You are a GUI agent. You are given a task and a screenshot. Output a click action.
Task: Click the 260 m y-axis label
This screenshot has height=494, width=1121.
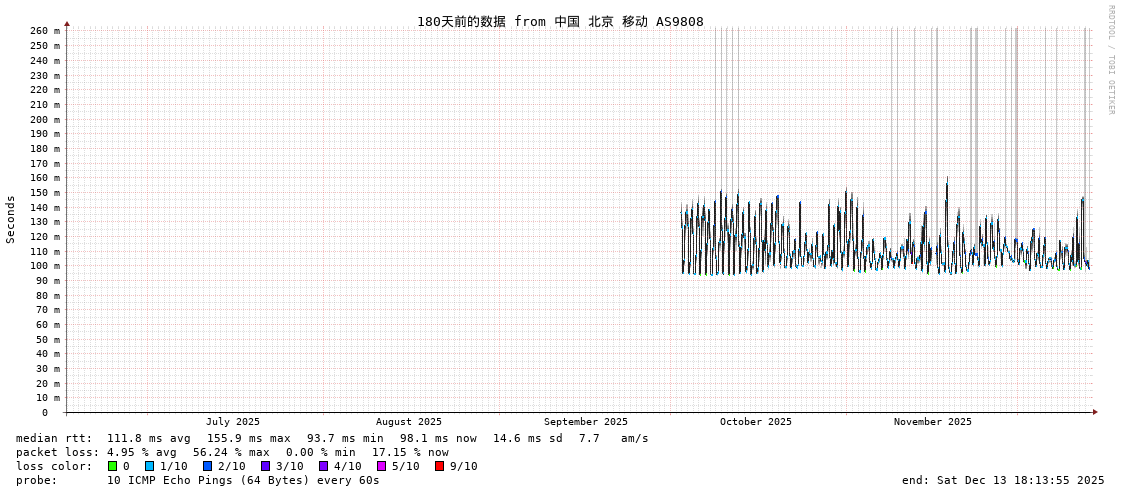point(44,31)
